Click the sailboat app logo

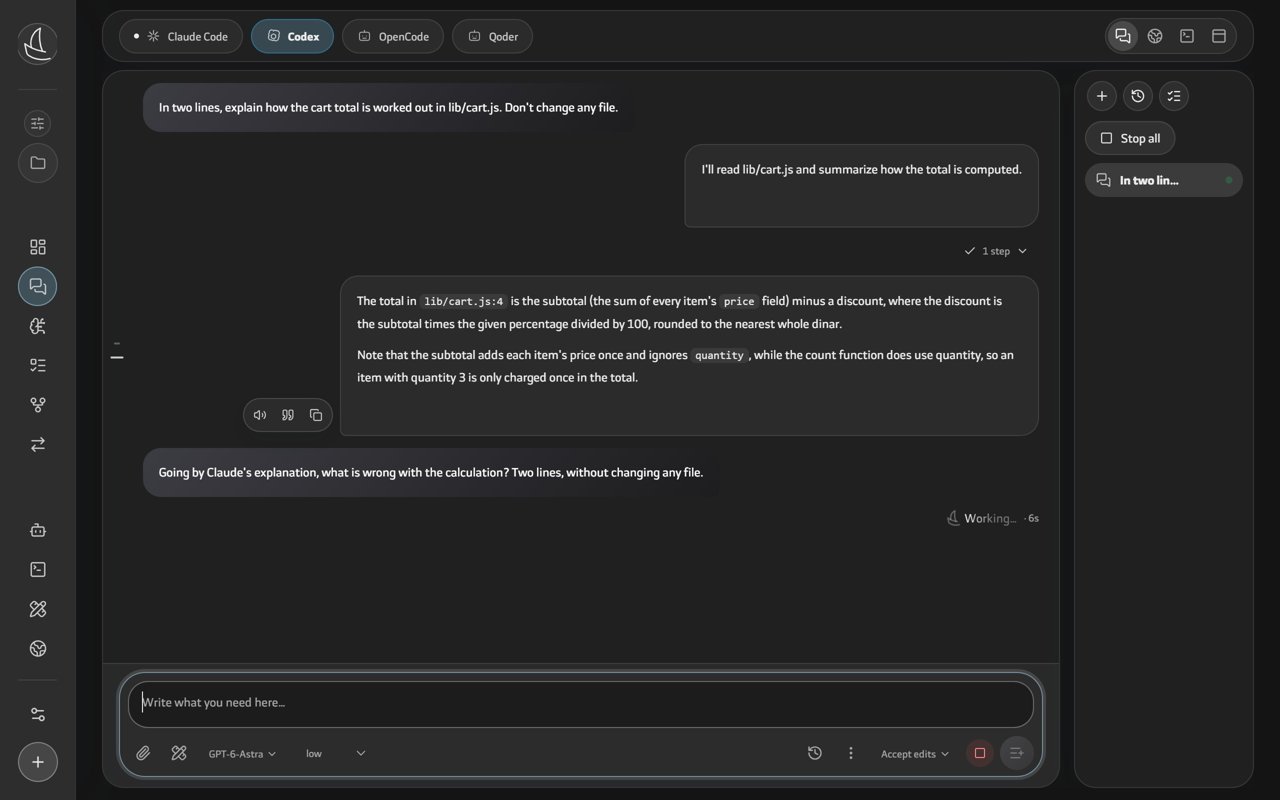pos(38,44)
